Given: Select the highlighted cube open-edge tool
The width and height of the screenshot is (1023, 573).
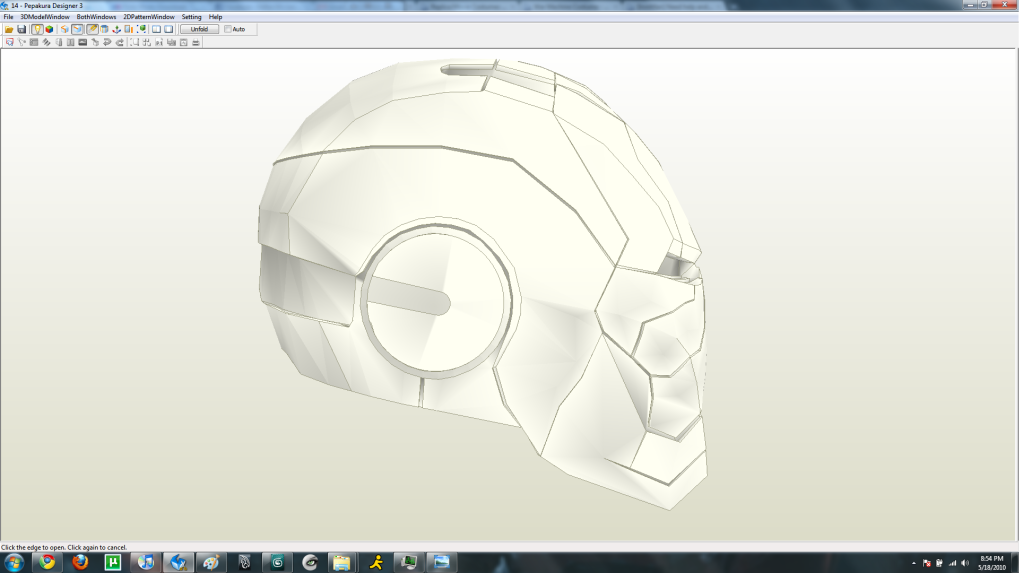Looking at the screenshot, I should point(77,29).
